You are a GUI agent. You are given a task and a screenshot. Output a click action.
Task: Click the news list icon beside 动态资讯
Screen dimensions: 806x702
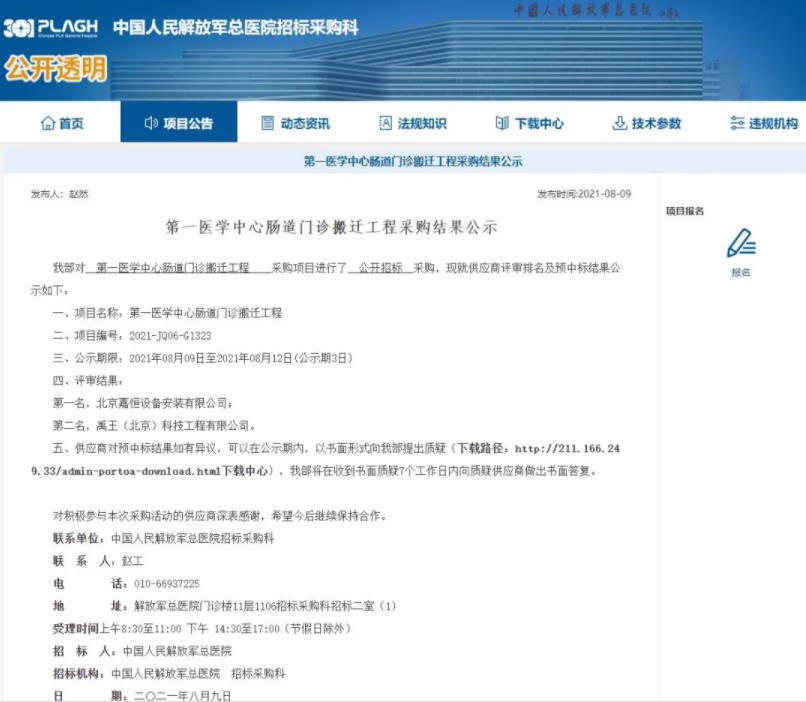coord(267,123)
